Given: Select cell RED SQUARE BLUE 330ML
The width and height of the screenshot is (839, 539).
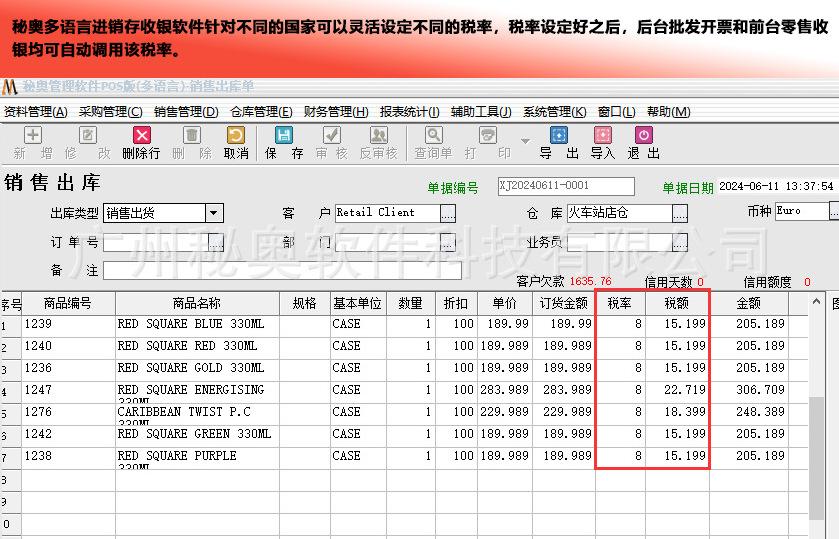Looking at the screenshot, I should pyautogui.click(x=197, y=324).
